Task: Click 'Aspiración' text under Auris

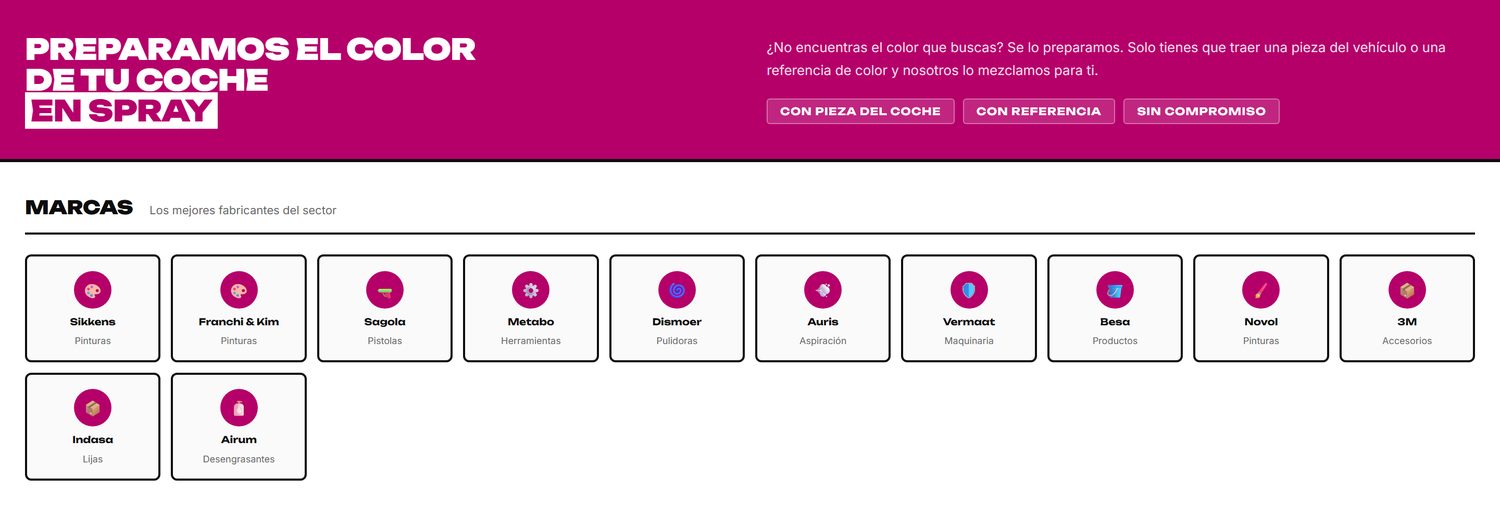Action: pyautogui.click(x=823, y=341)
